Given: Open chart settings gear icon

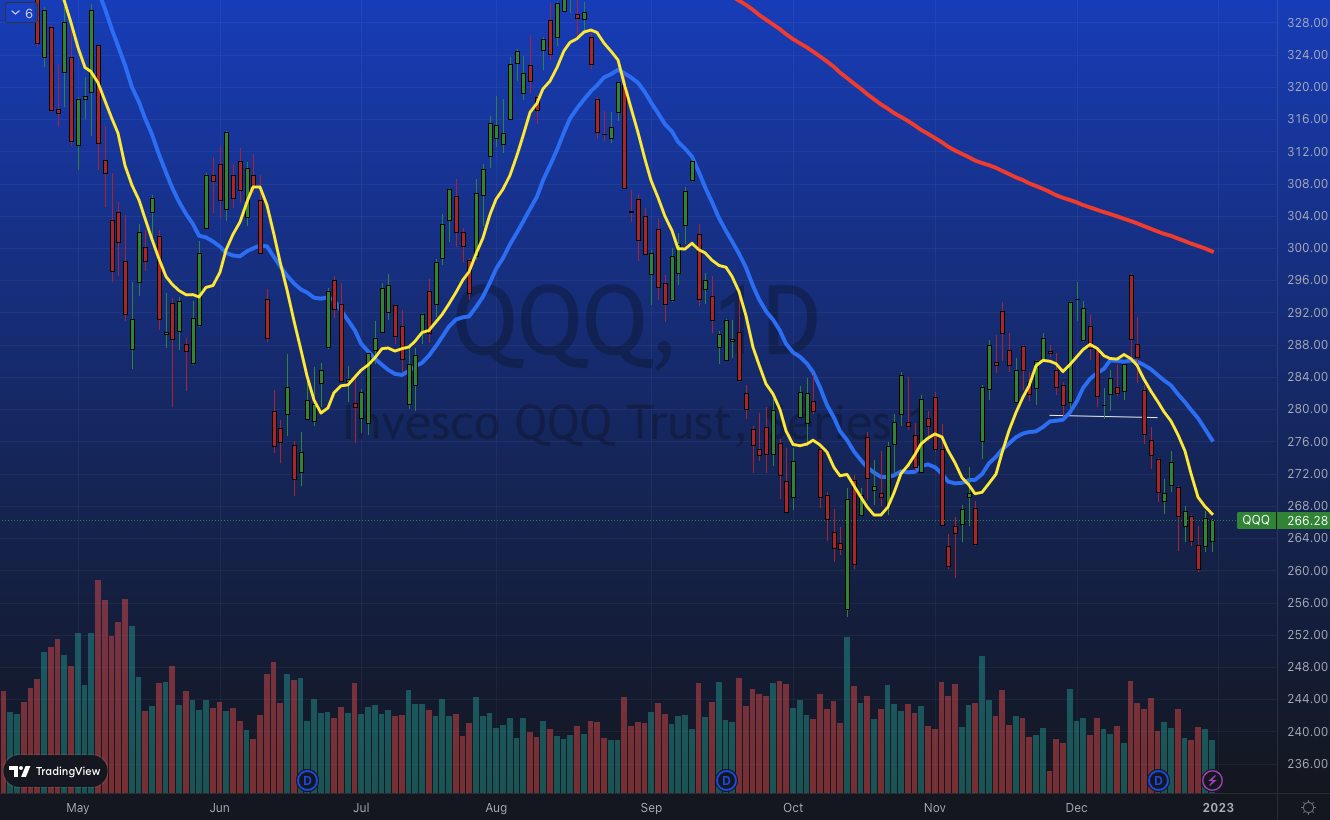Looking at the screenshot, I should 1308,807.
